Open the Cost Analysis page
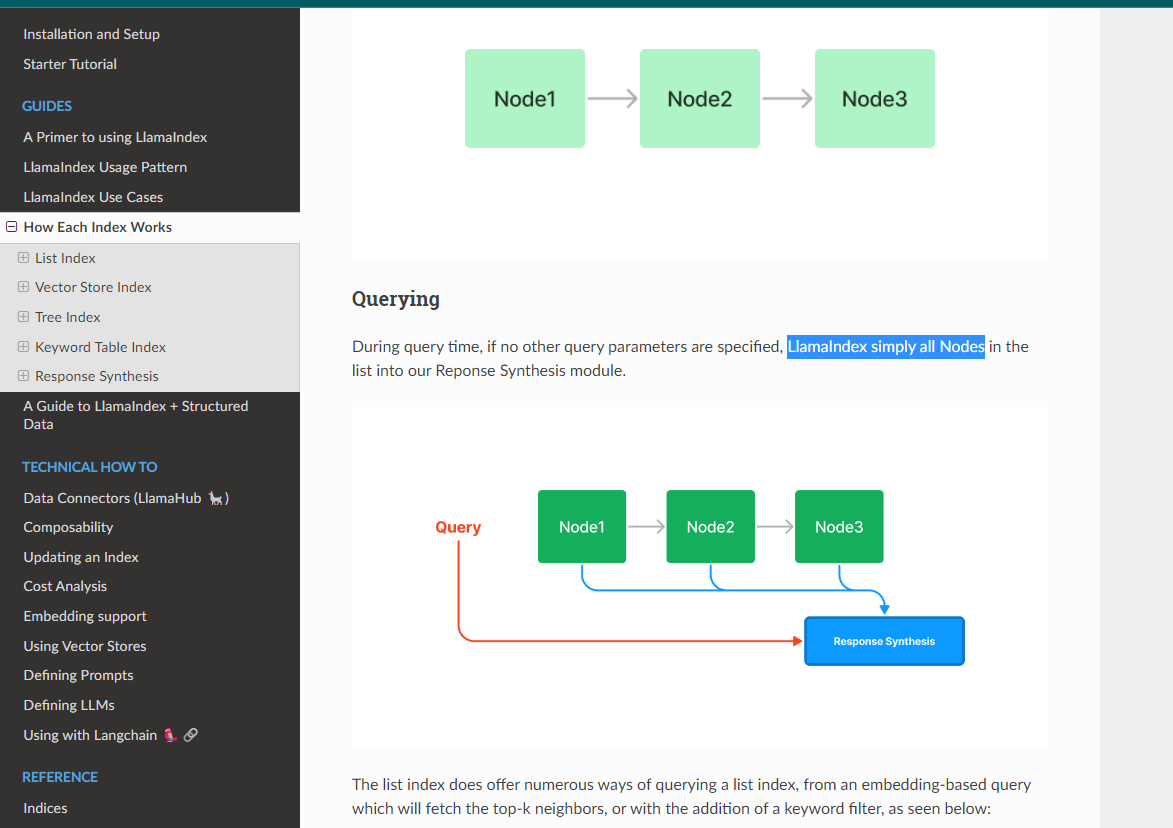The height and width of the screenshot is (828, 1173). click(64, 586)
